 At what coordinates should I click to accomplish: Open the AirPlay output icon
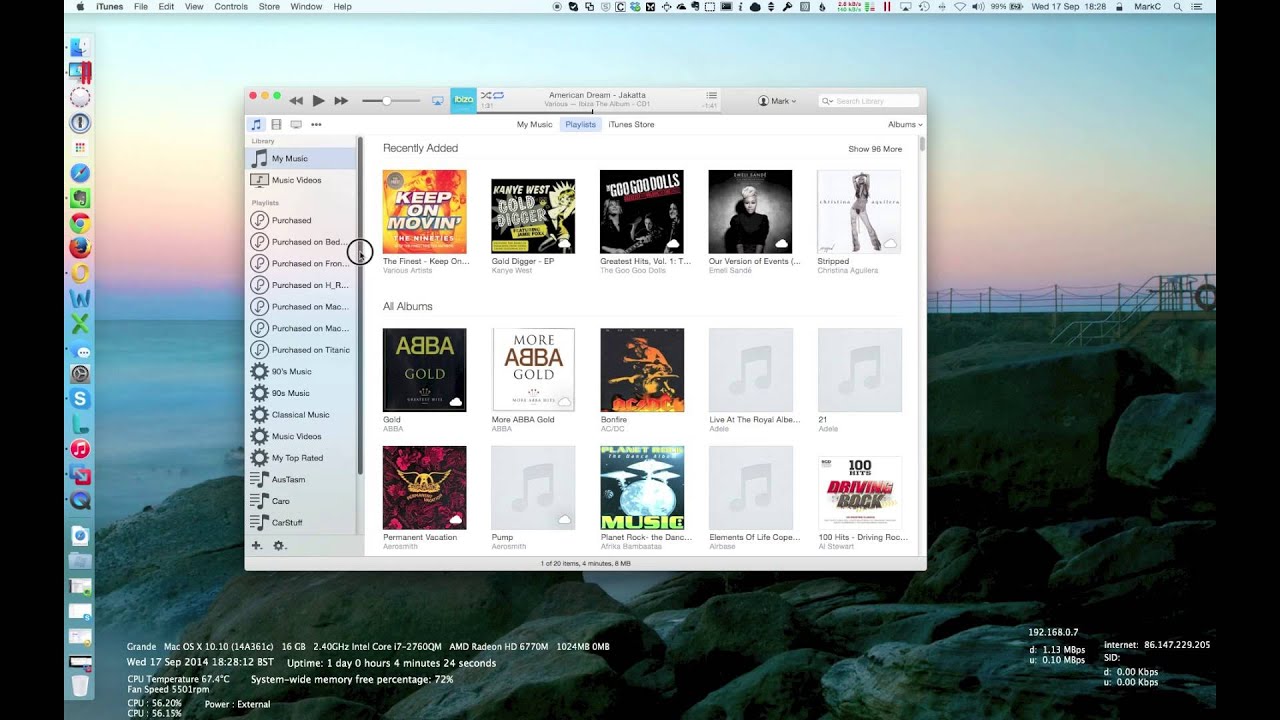pyautogui.click(x=437, y=101)
